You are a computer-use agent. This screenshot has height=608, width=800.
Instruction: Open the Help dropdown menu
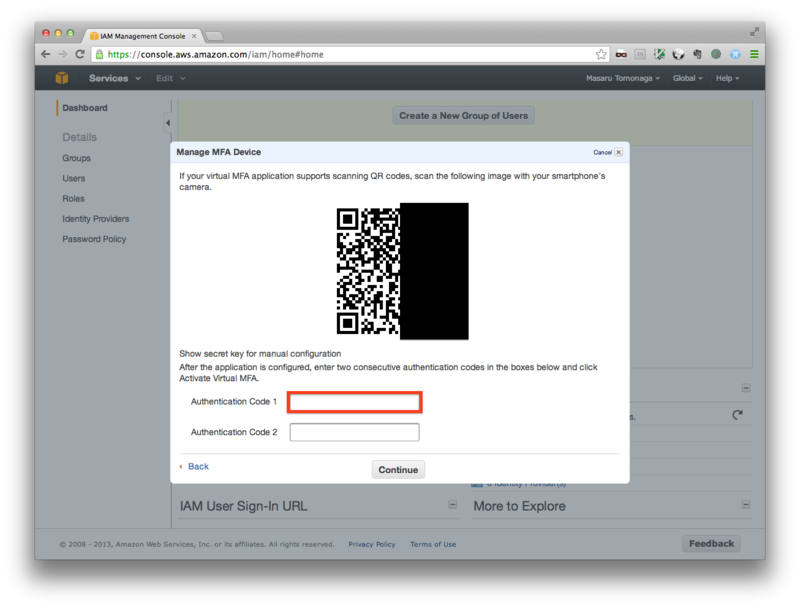pos(727,78)
